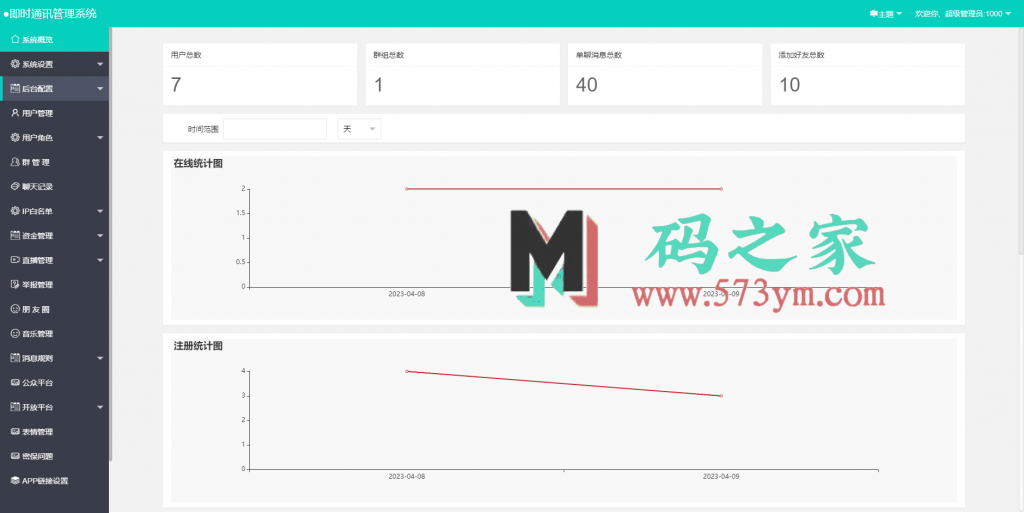
Task: Open 群管理 via its group icon
Action: tap(15, 162)
